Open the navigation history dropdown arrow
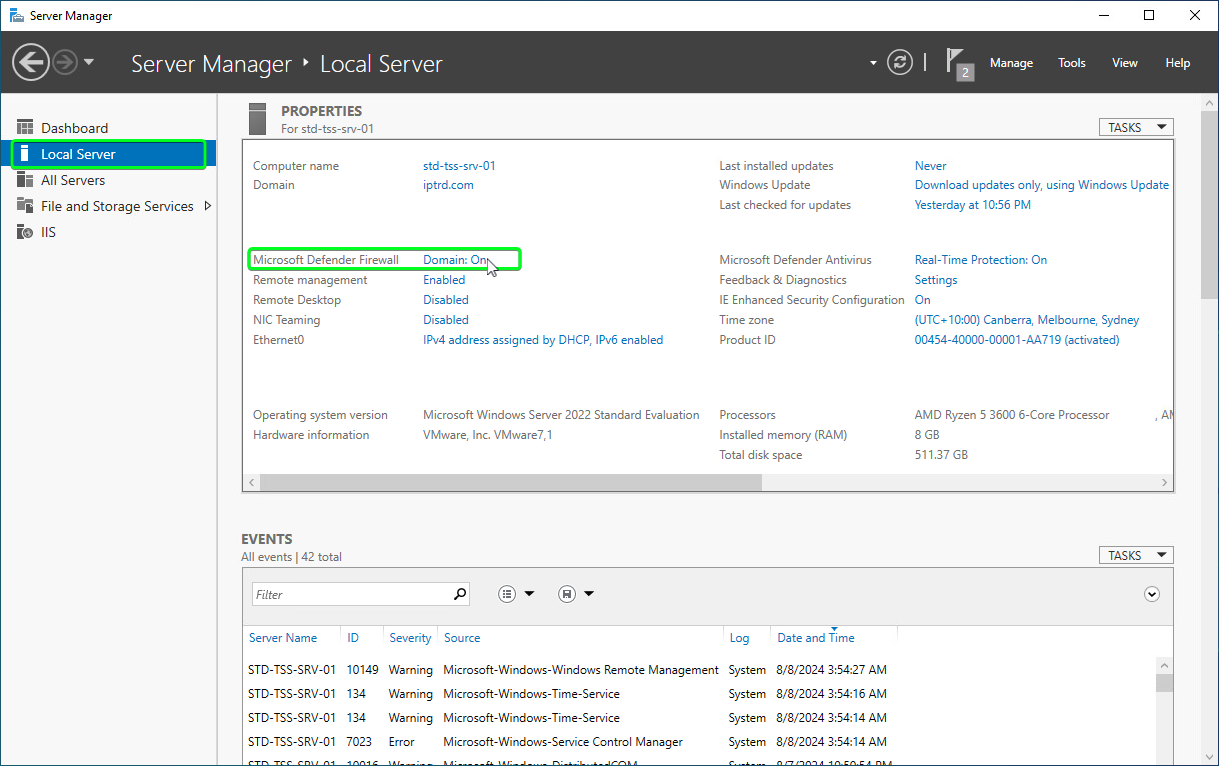Viewport: 1219px width, 766px height. click(x=89, y=62)
